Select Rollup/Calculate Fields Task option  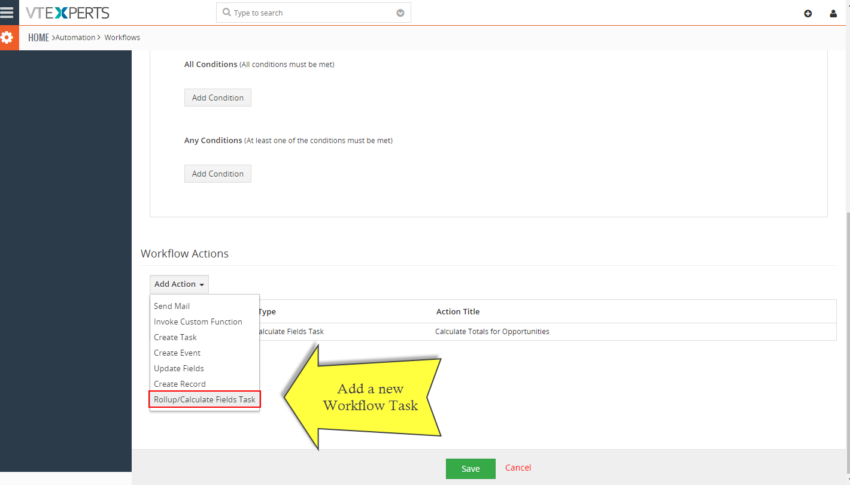point(204,399)
